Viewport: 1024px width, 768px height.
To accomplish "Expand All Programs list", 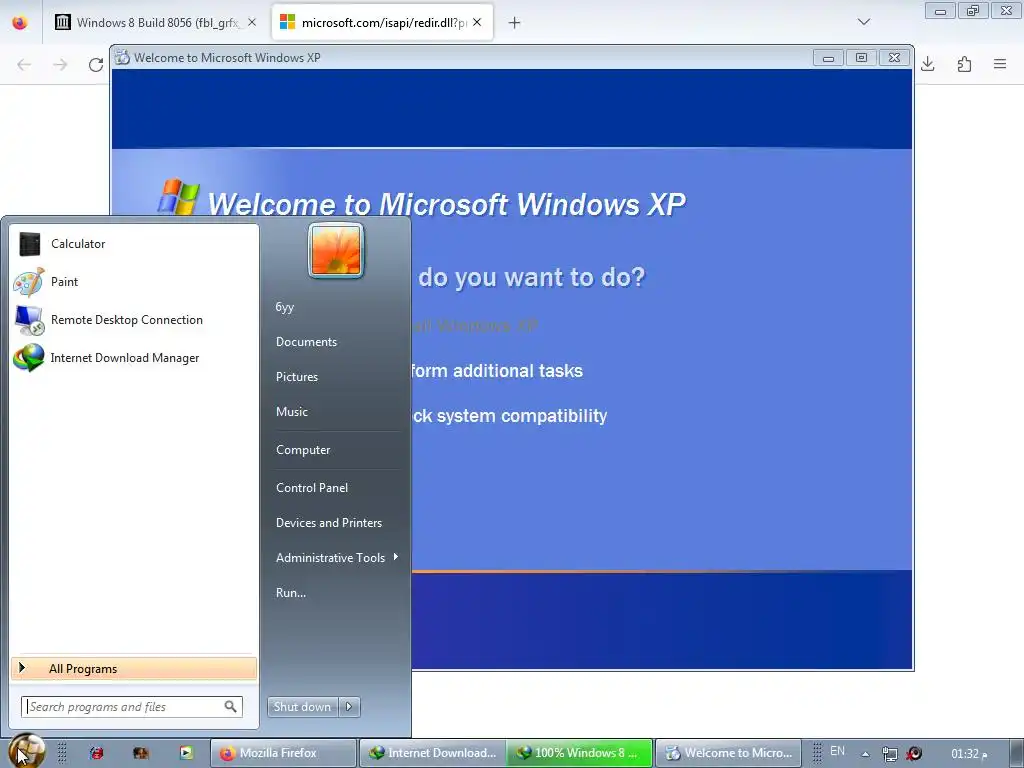I will [134, 669].
